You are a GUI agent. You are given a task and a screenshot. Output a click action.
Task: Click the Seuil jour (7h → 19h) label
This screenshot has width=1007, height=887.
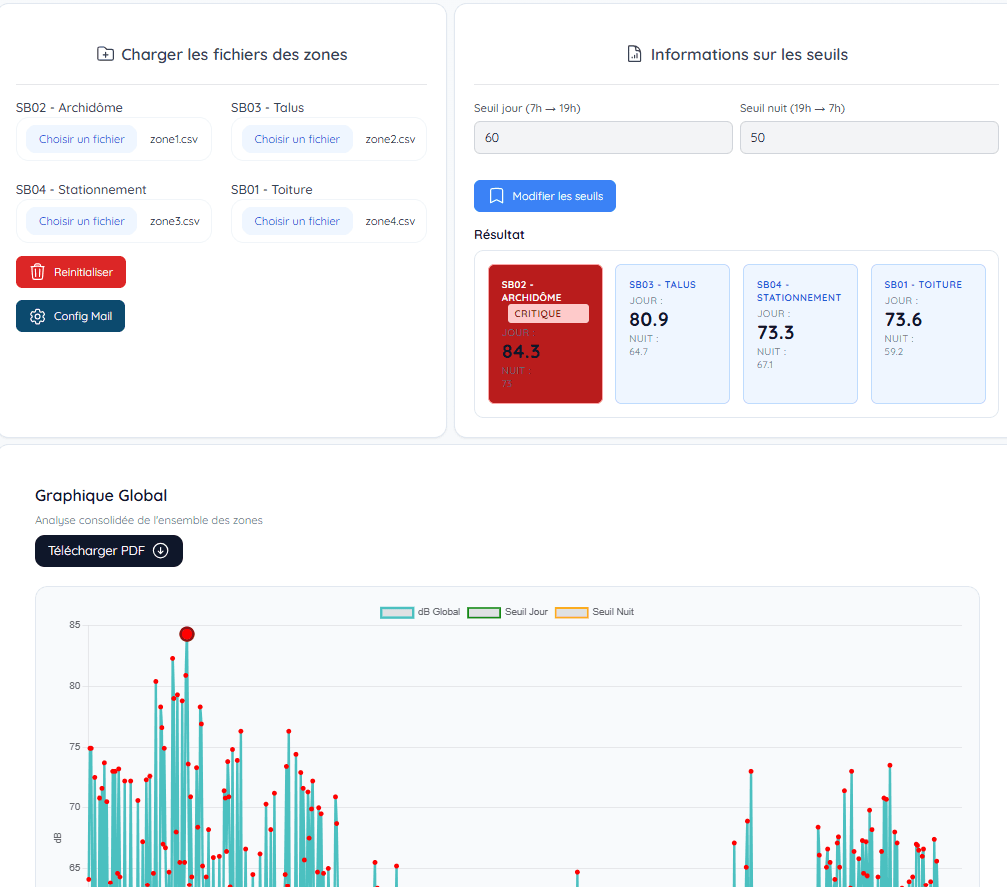pos(527,108)
